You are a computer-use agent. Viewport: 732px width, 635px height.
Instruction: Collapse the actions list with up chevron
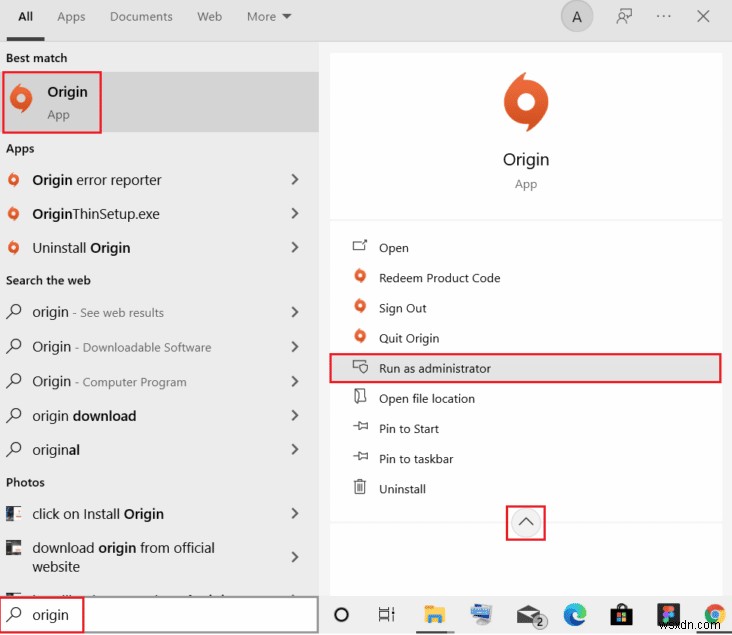(526, 522)
